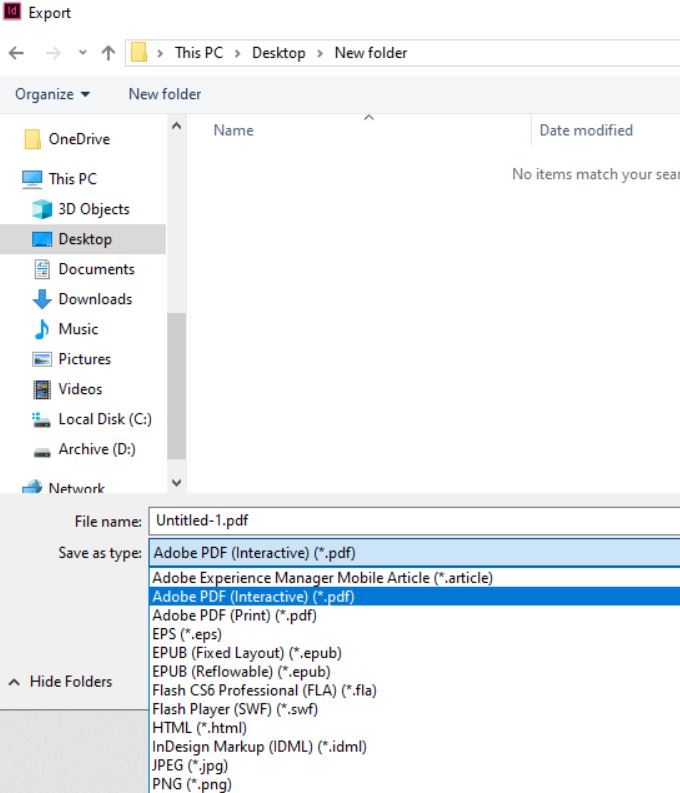Select Music library in sidebar
The width and height of the screenshot is (680, 793).
click(77, 329)
